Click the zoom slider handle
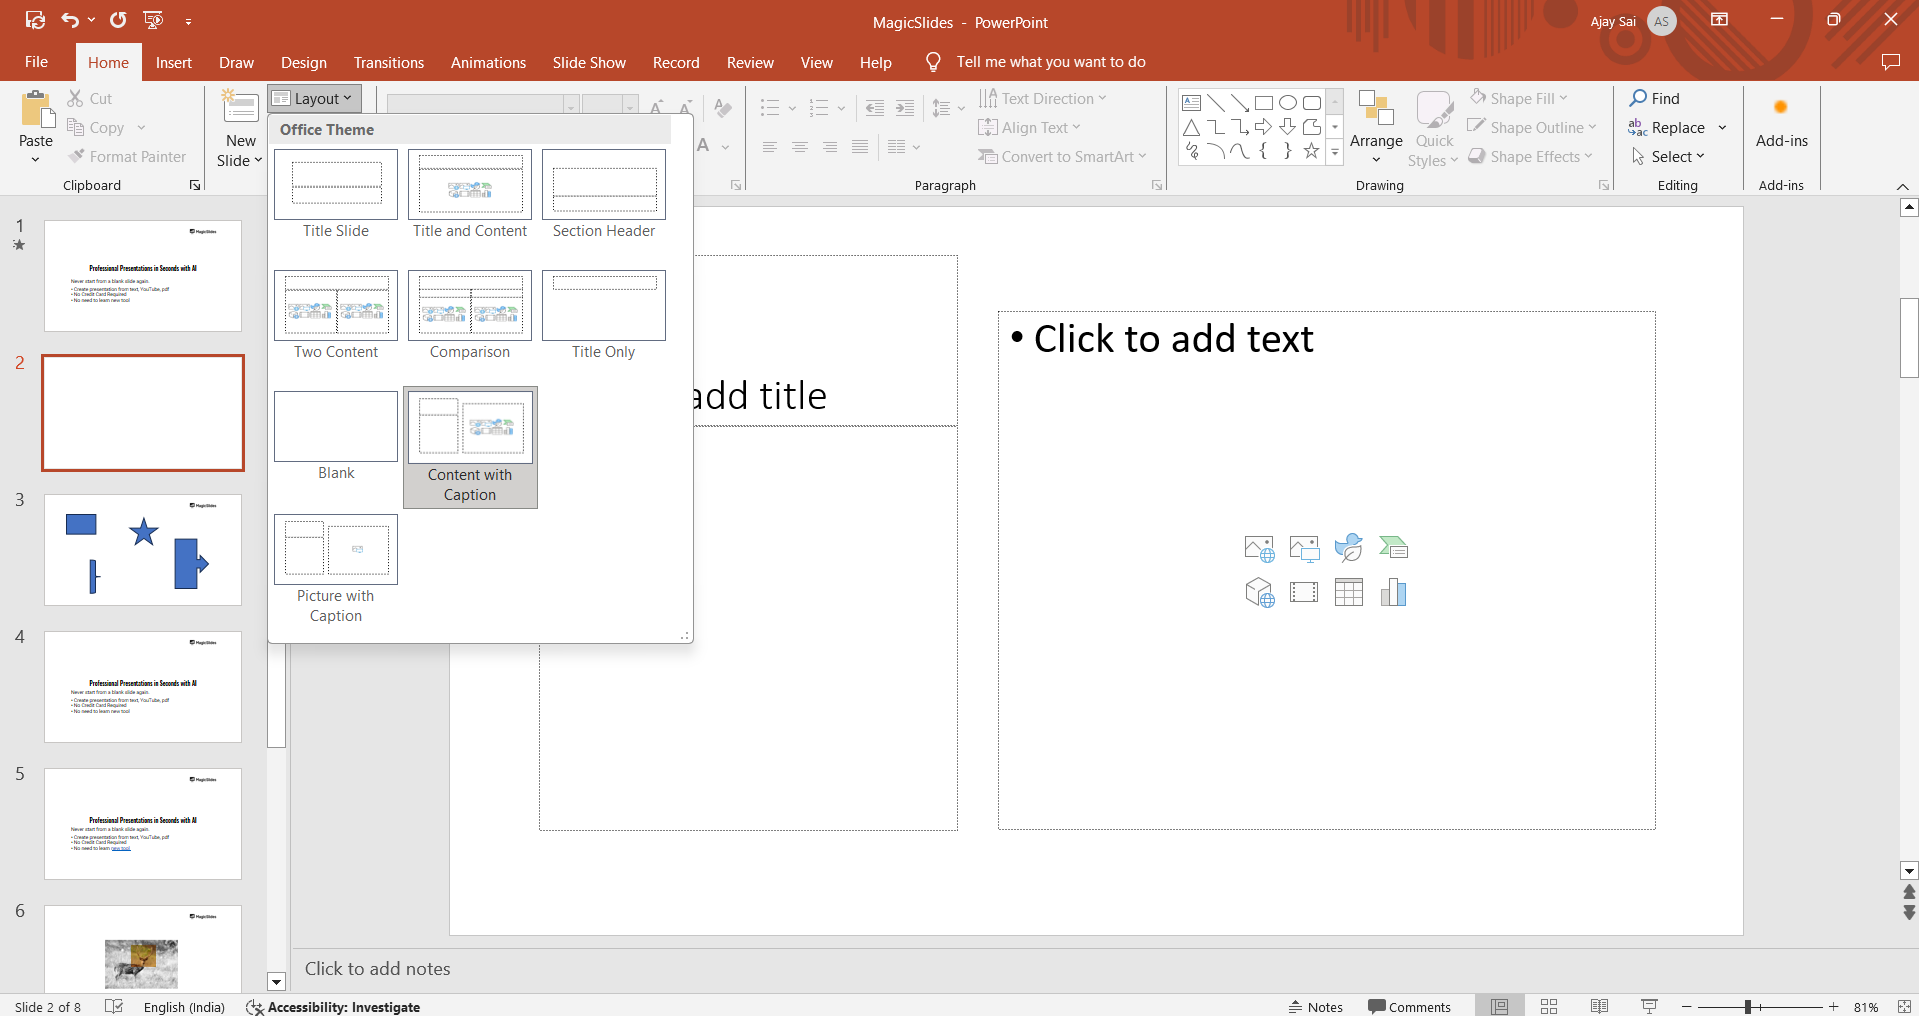 (x=1748, y=1006)
